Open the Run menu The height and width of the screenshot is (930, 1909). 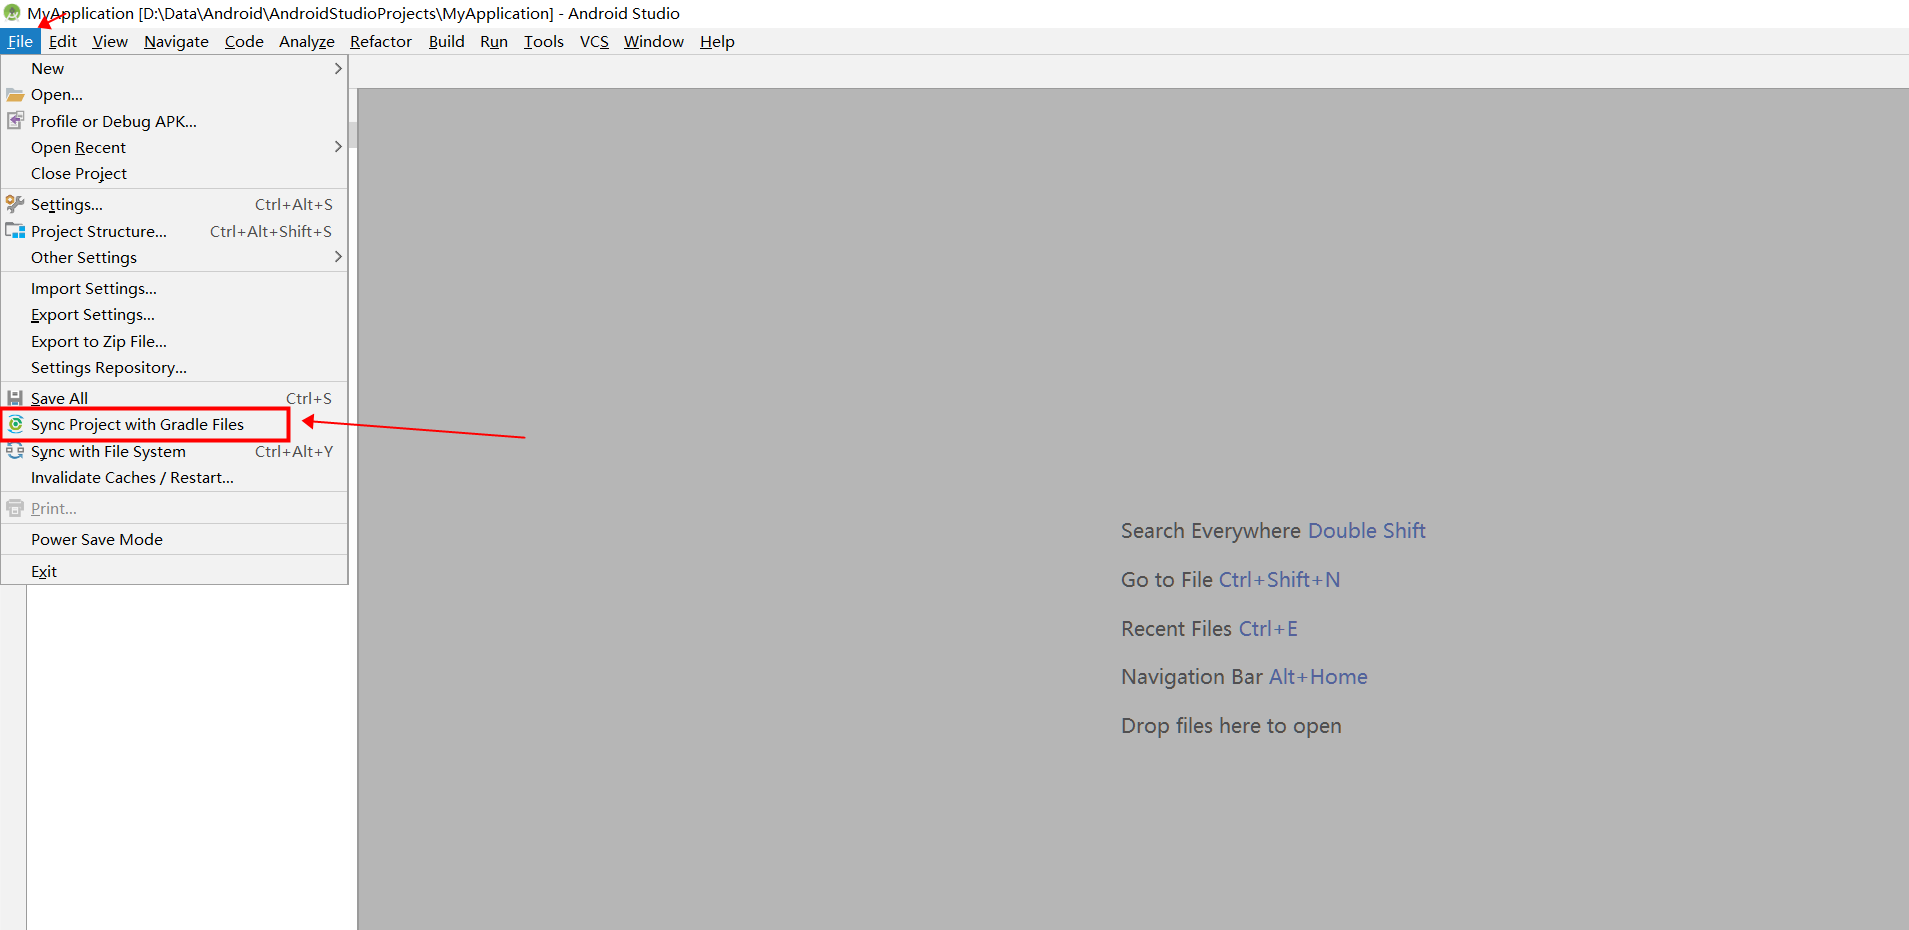tap(494, 41)
